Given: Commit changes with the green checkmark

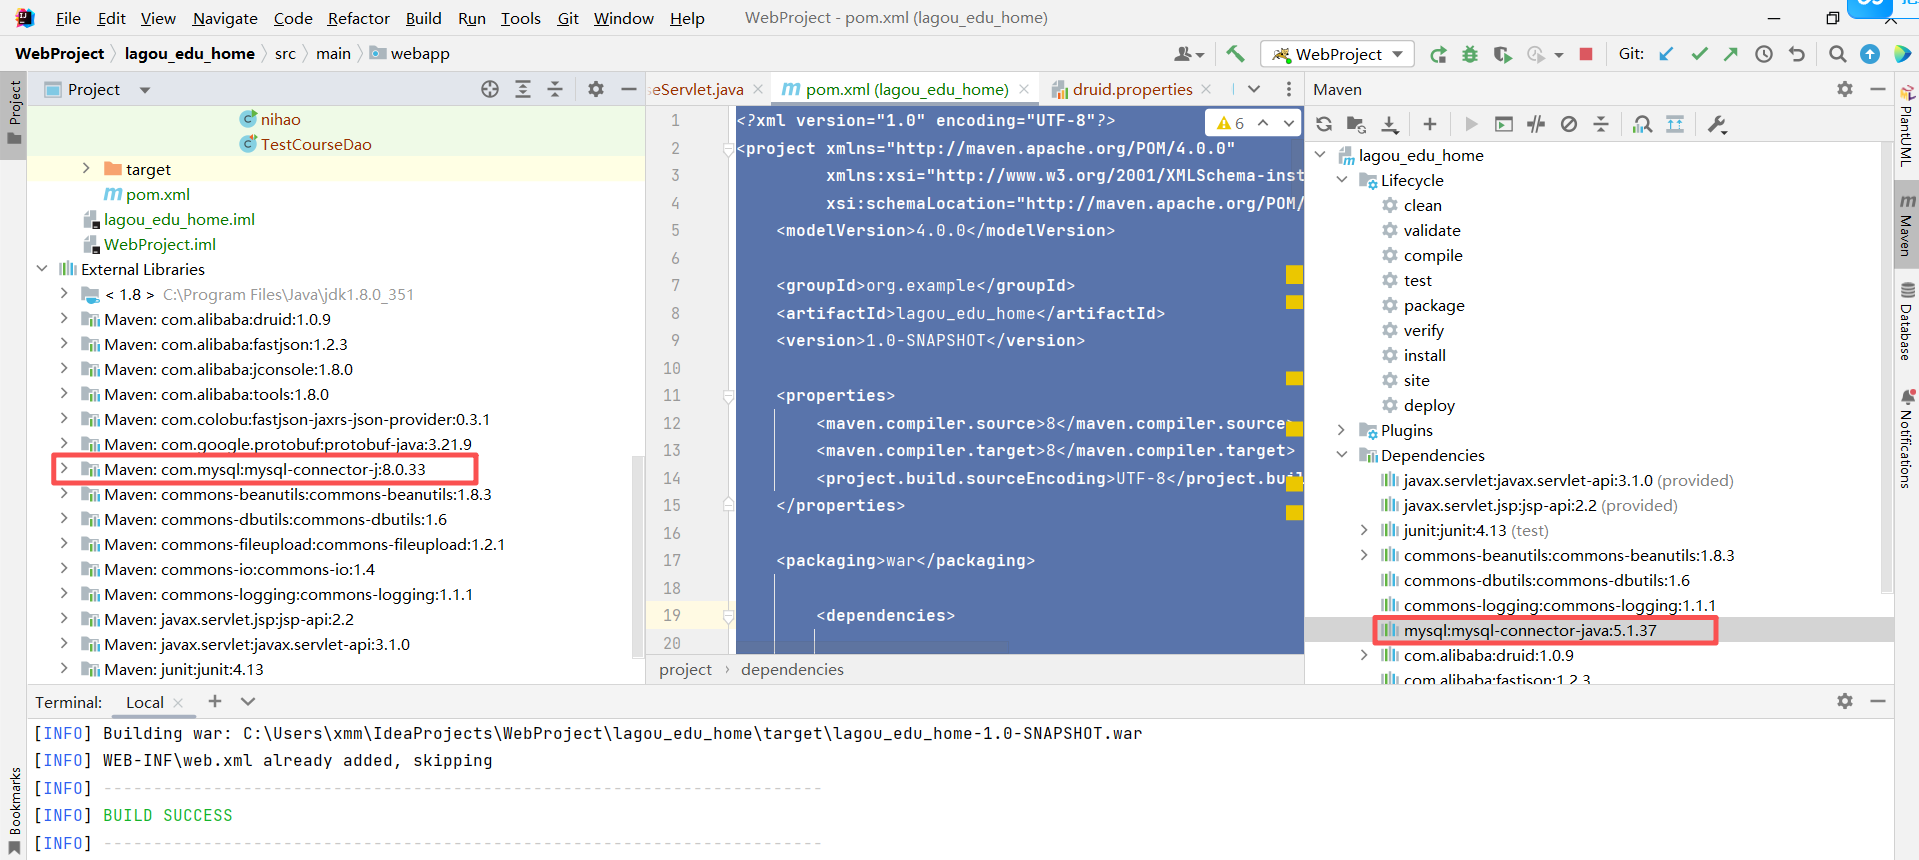Looking at the screenshot, I should (x=1699, y=54).
